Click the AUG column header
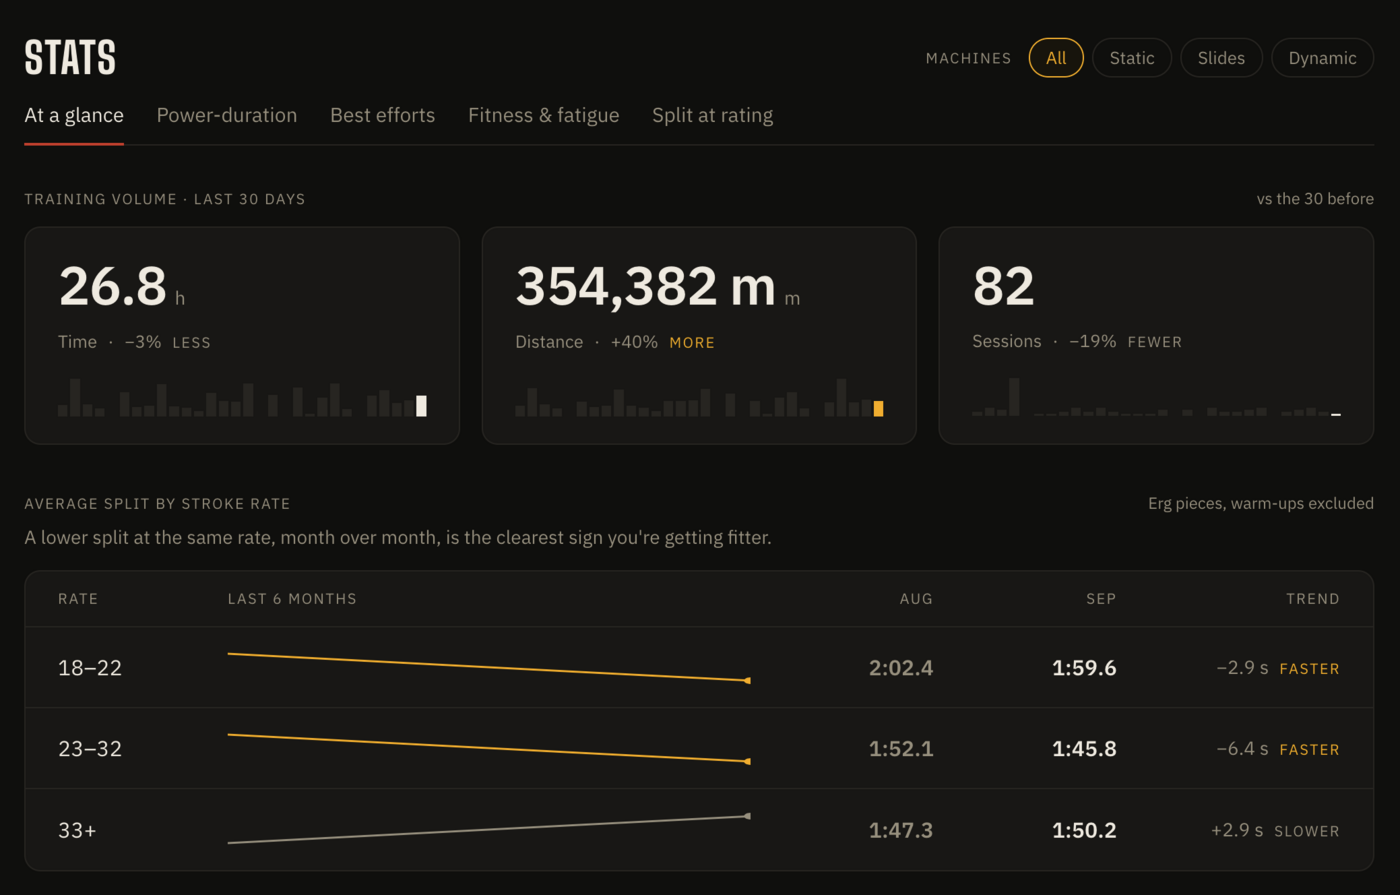 tap(916, 599)
